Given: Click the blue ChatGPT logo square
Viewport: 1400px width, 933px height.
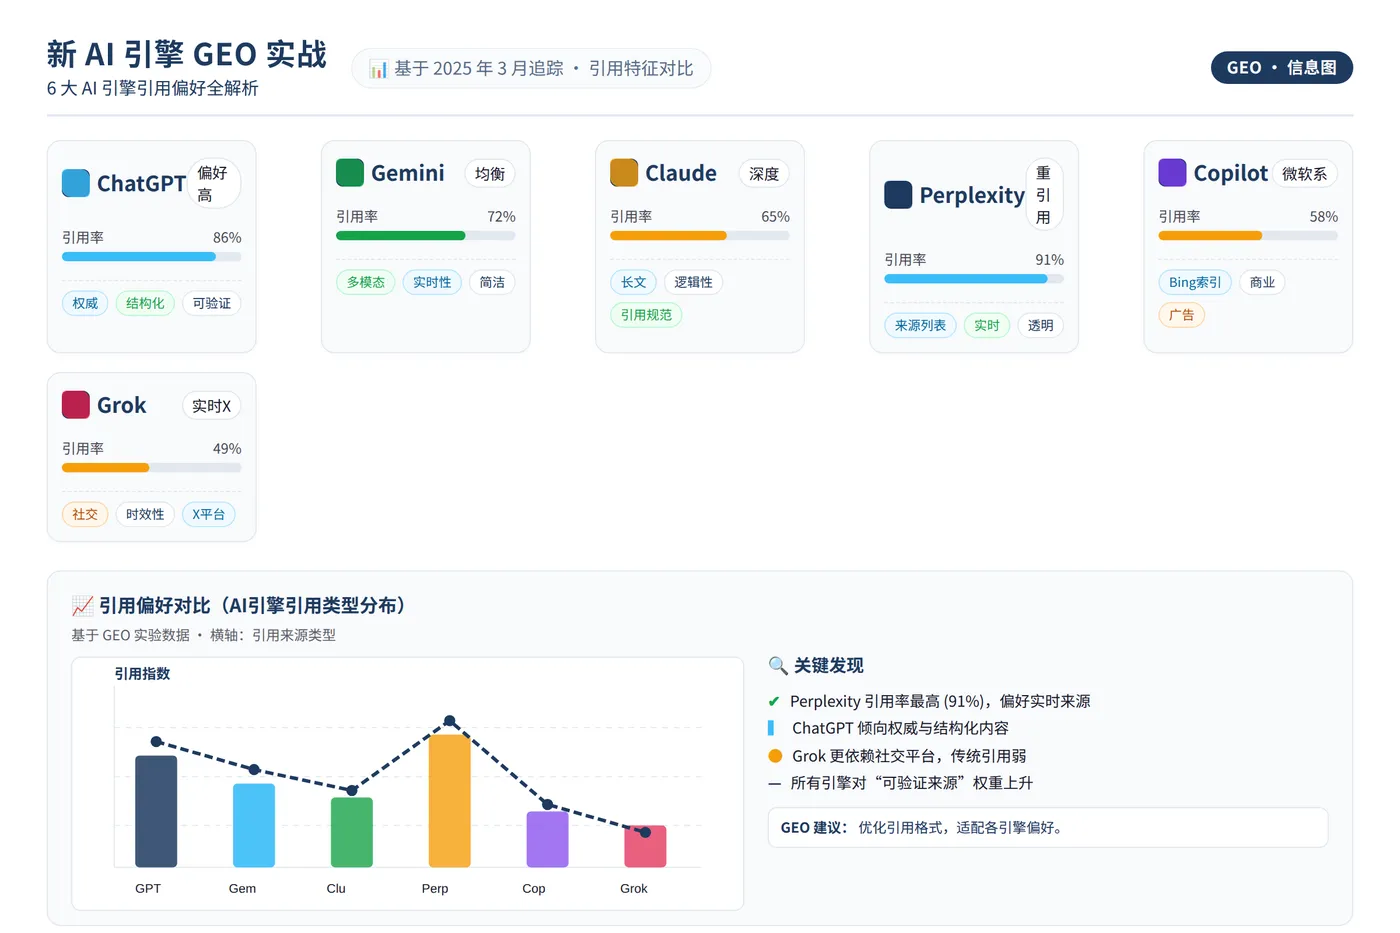Looking at the screenshot, I should pyautogui.click(x=76, y=183).
